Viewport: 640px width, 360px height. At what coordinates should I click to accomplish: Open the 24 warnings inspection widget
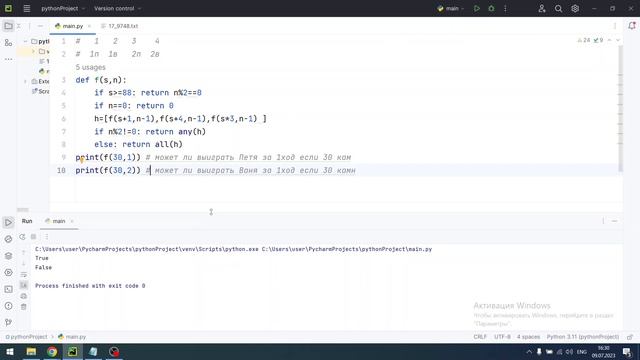(x=584, y=40)
